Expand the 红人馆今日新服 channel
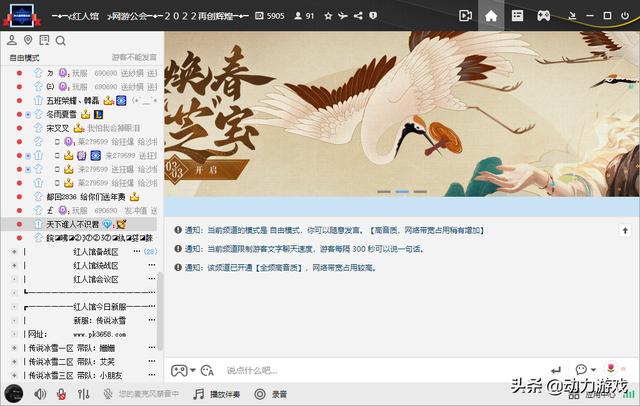The width and height of the screenshot is (640, 406). click(14, 306)
